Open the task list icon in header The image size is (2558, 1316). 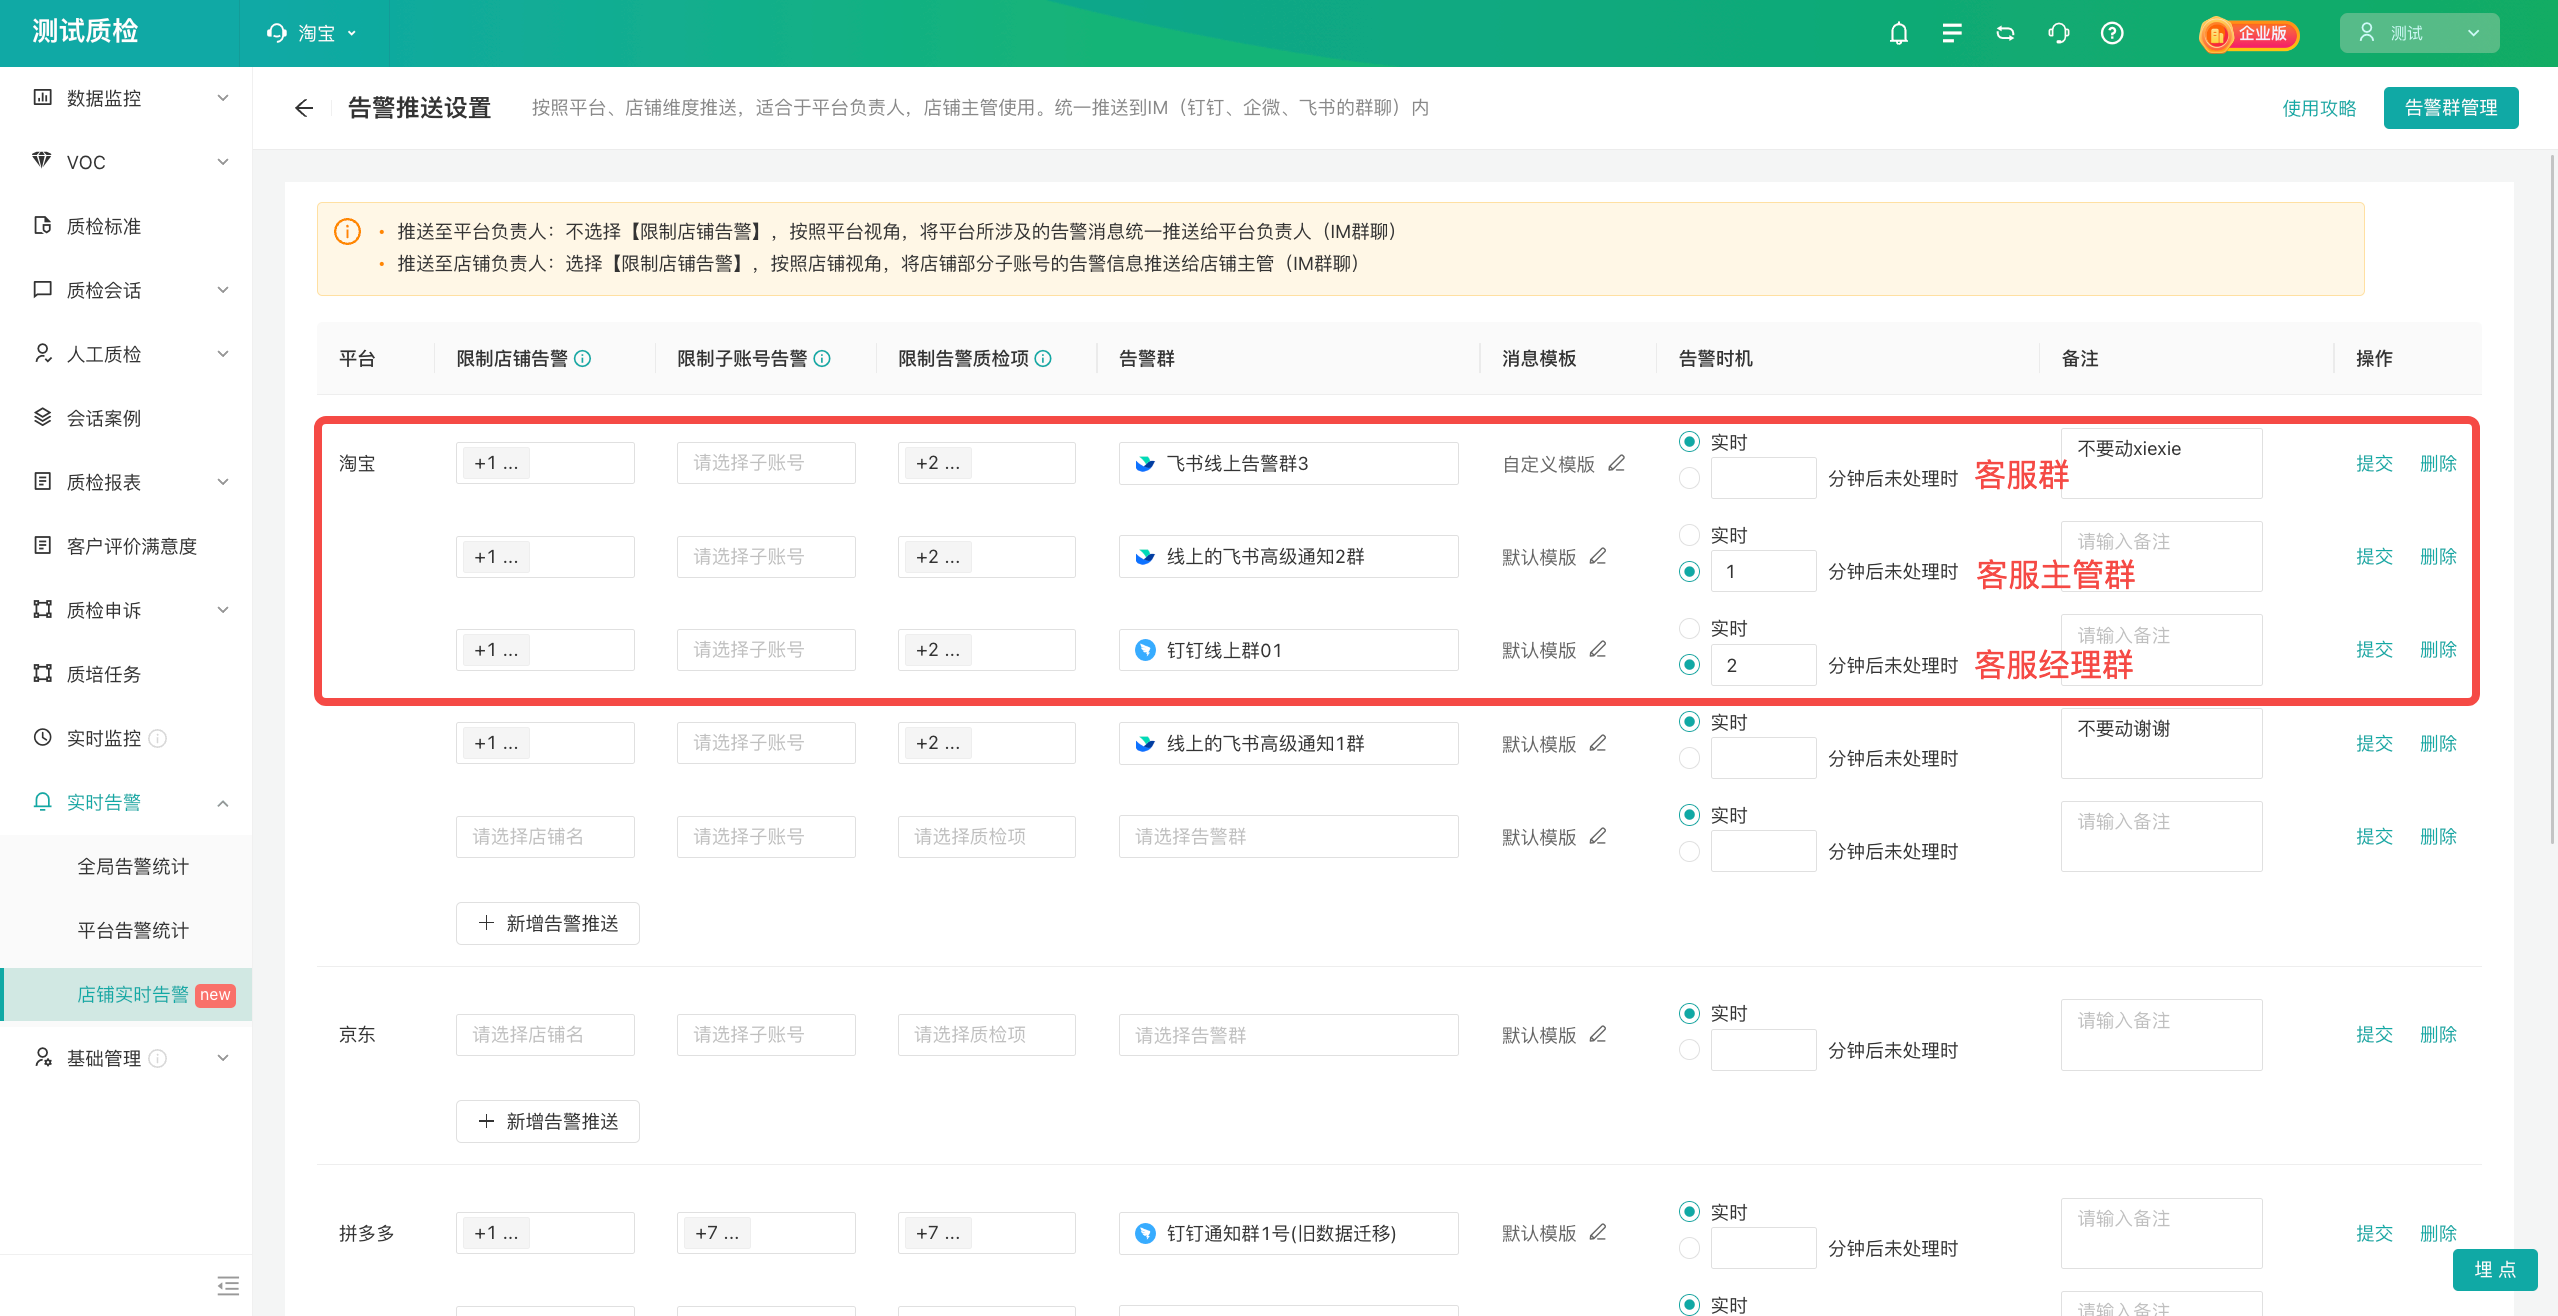pos(1951,33)
